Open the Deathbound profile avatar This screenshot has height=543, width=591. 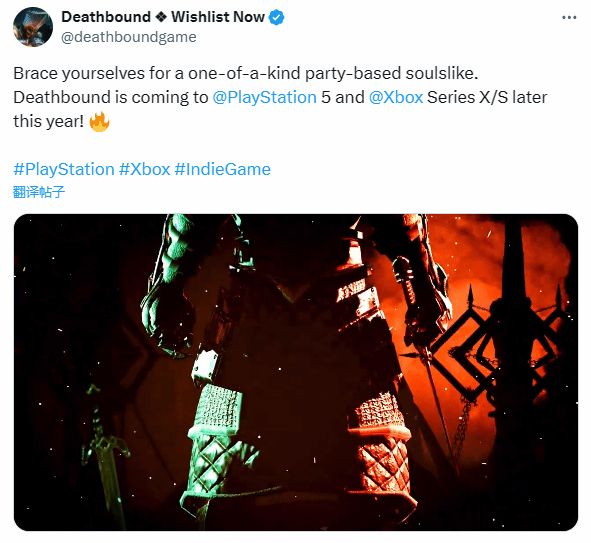pyautogui.click(x=33, y=27)
